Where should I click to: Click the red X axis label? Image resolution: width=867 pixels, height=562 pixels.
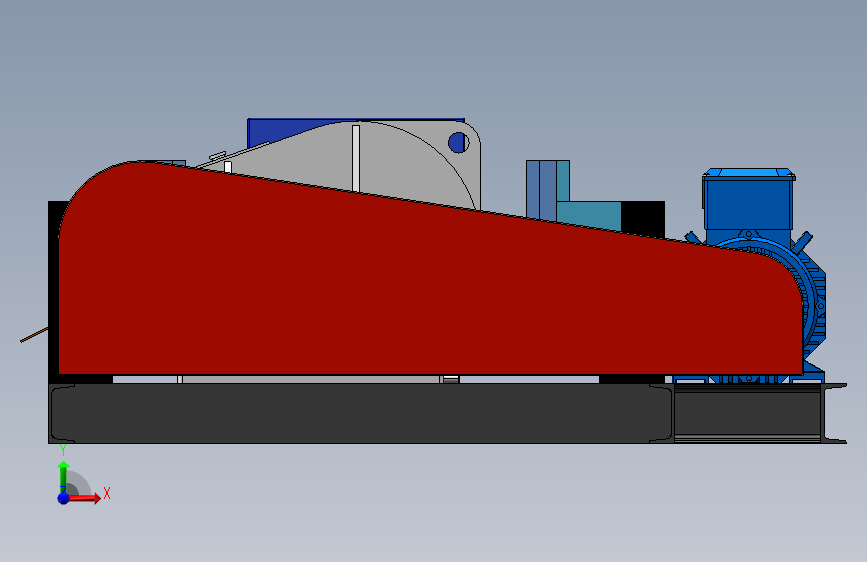[107, 493]
